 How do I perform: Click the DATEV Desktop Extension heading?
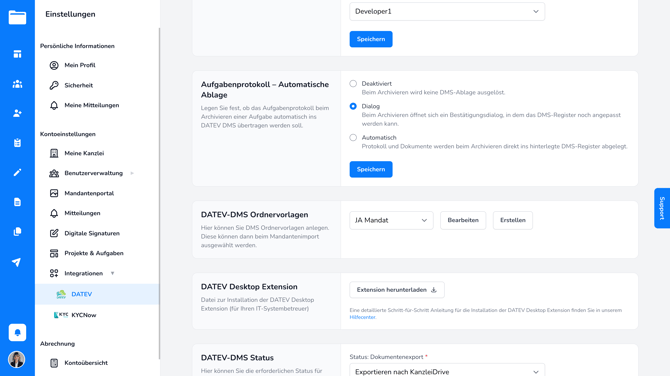pyautogui.click(x=249, y=287)
